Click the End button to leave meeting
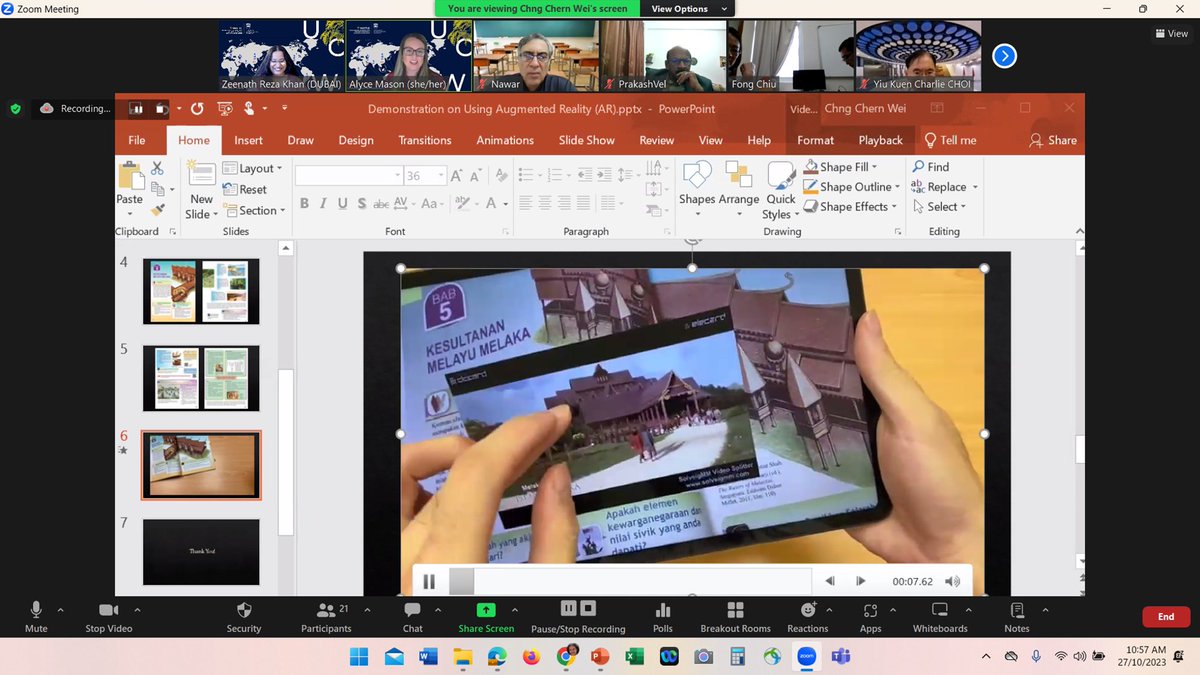 (1165, 617)
